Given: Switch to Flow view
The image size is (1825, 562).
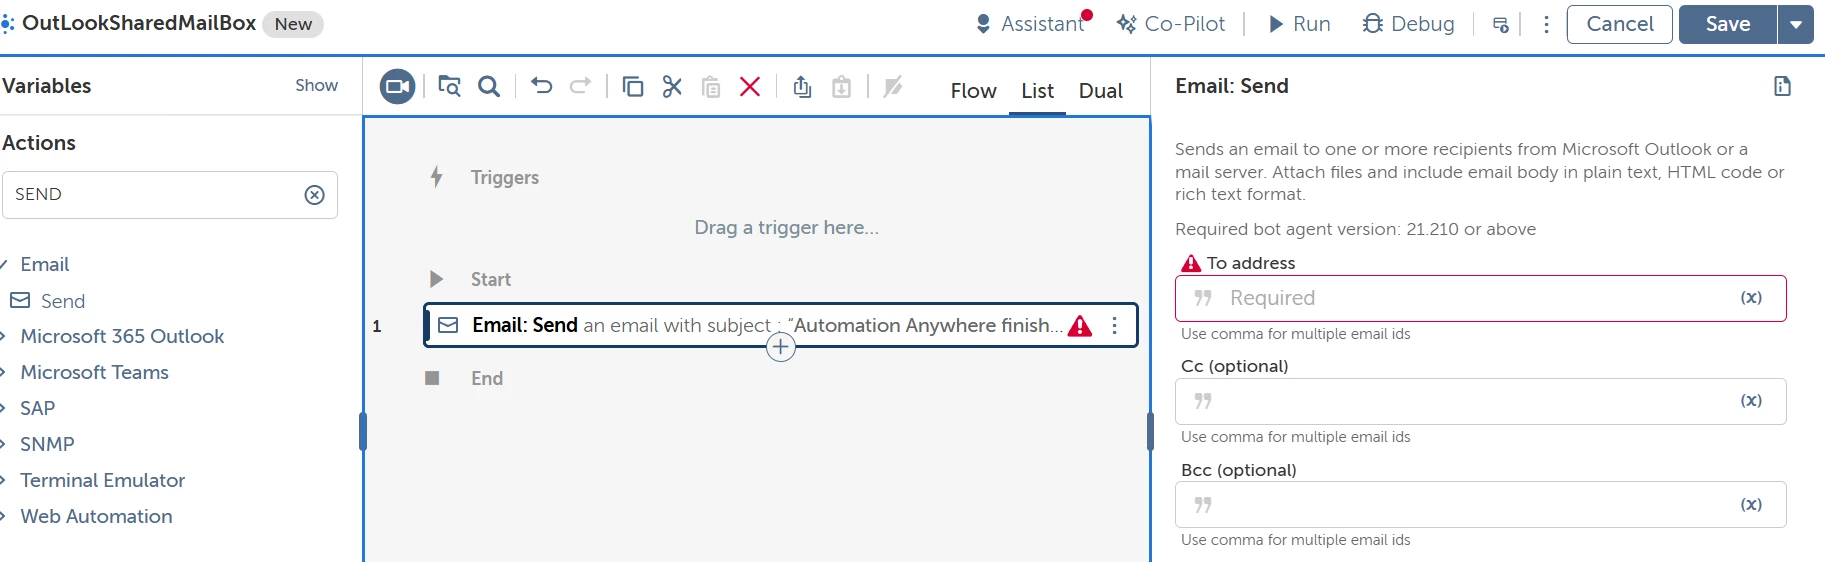Looking at the screenshot, I should (x=973, y=91).
